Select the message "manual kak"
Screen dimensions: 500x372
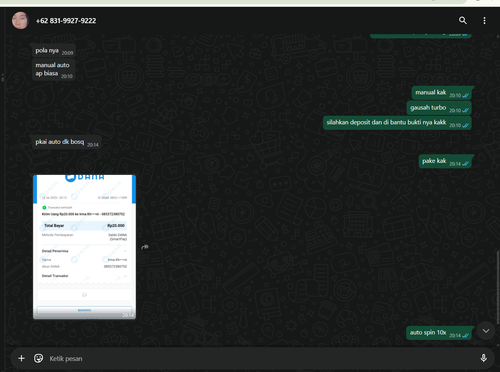[x=442, y=93]
